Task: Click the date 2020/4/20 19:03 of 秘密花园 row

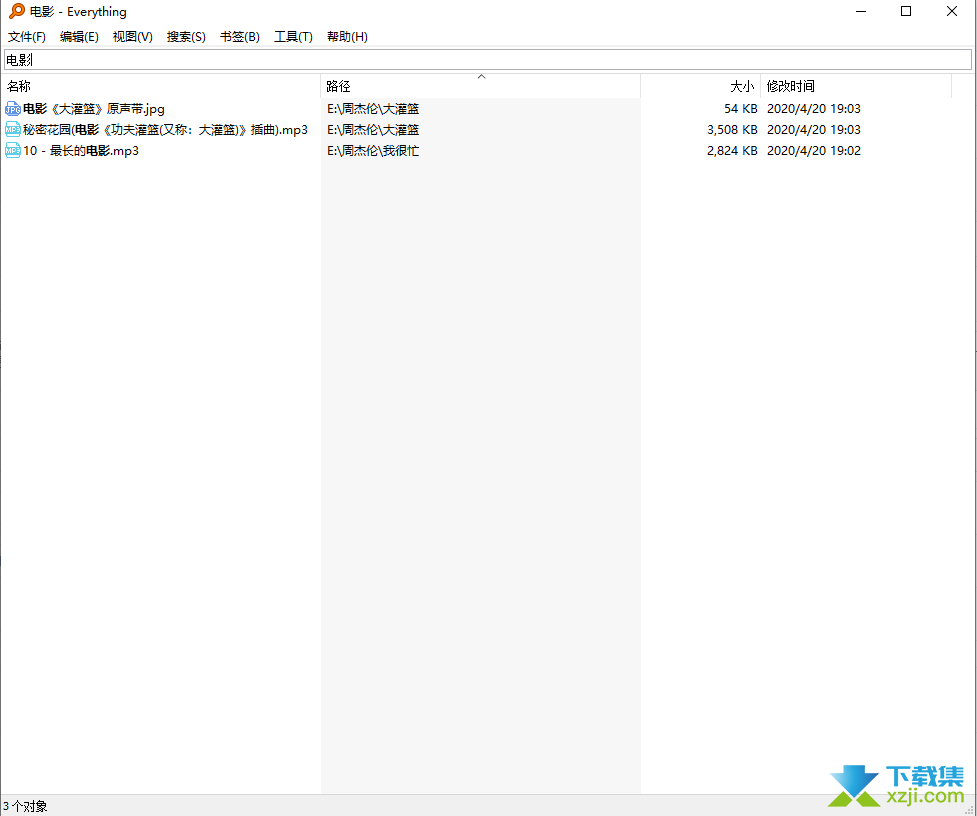Action: (814, 130)
